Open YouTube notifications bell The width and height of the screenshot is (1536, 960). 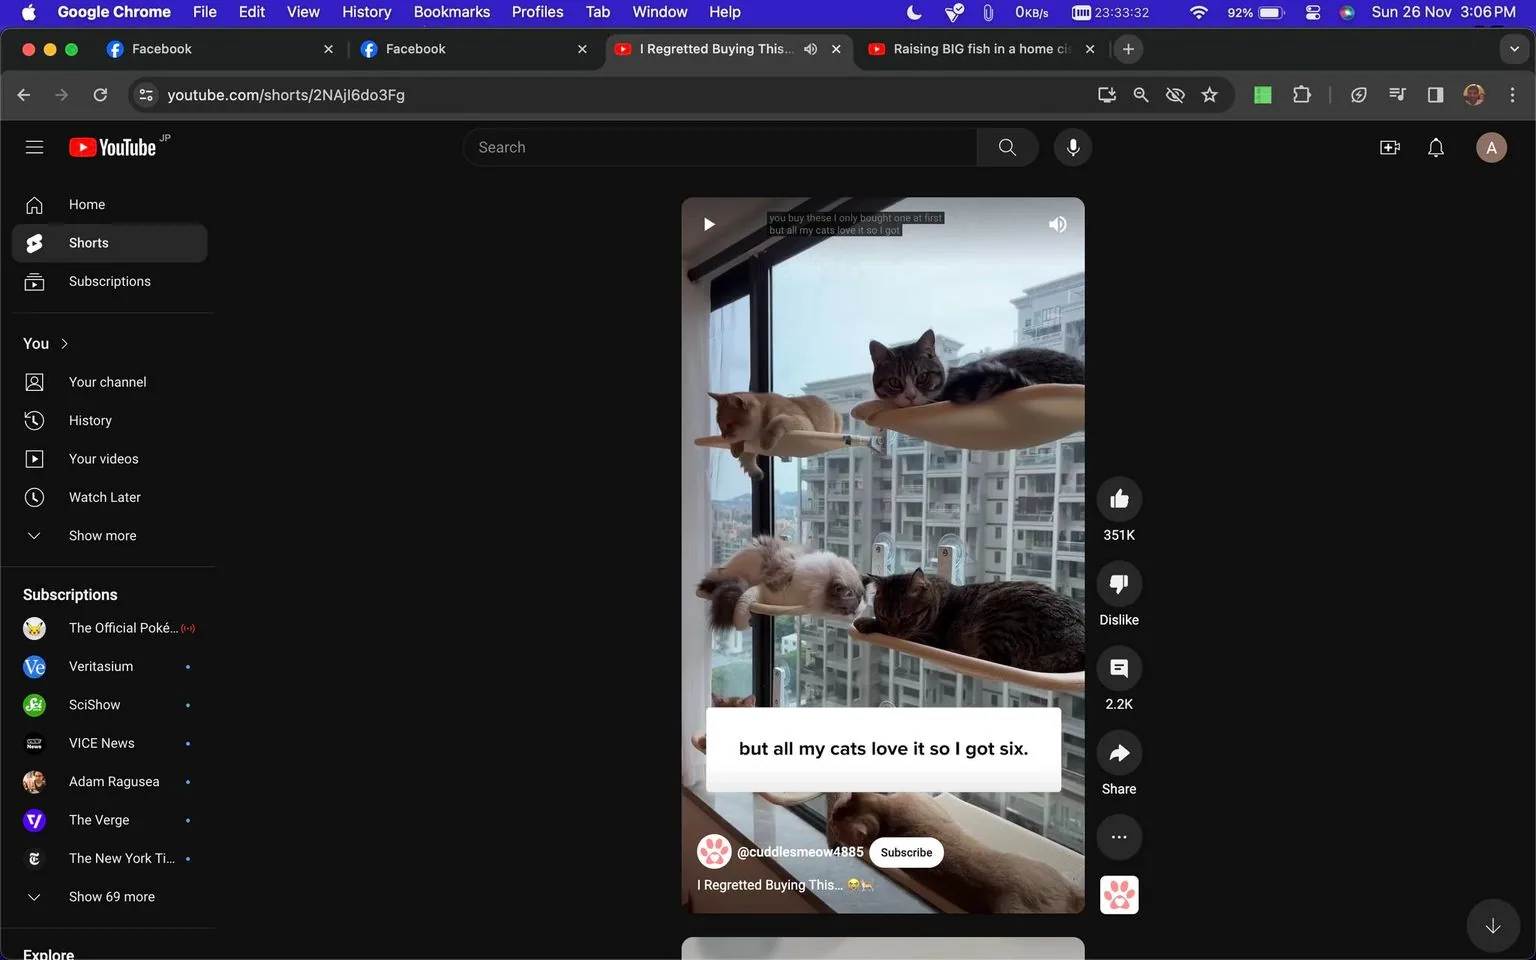tap(1435, 147)
